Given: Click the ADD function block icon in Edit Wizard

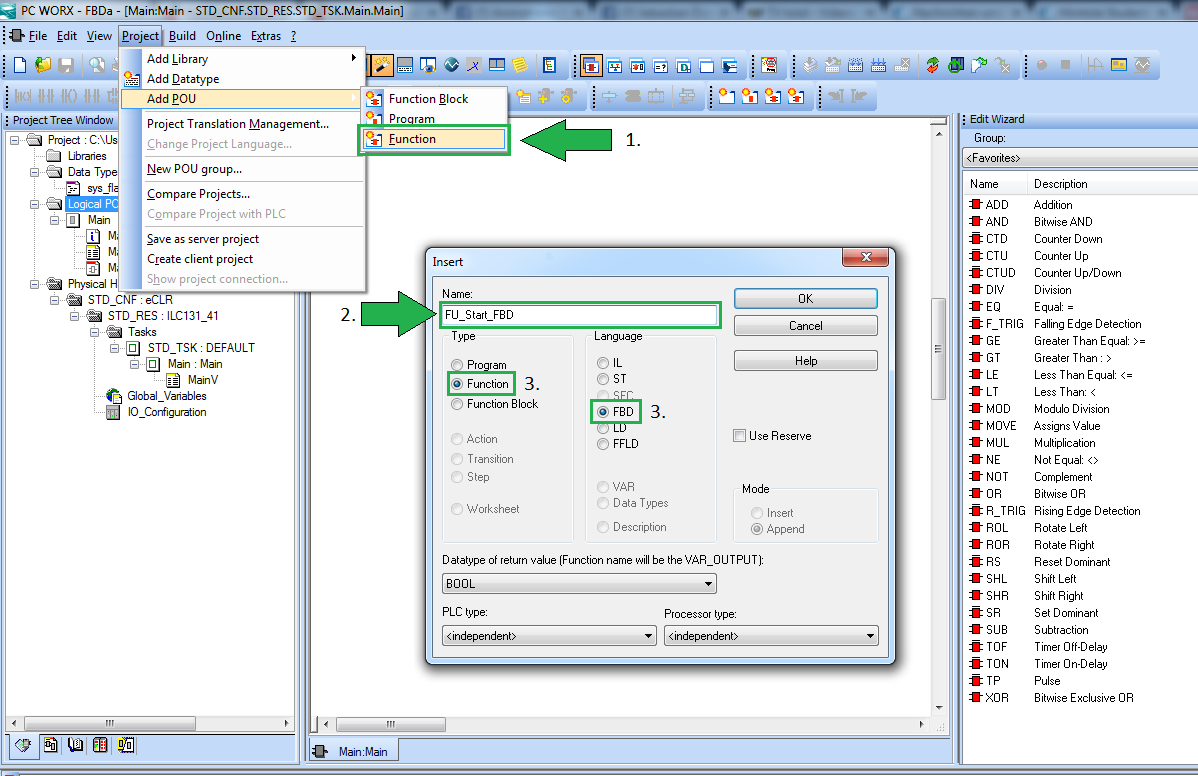Looking at the screenshot, I should (975, 205).
